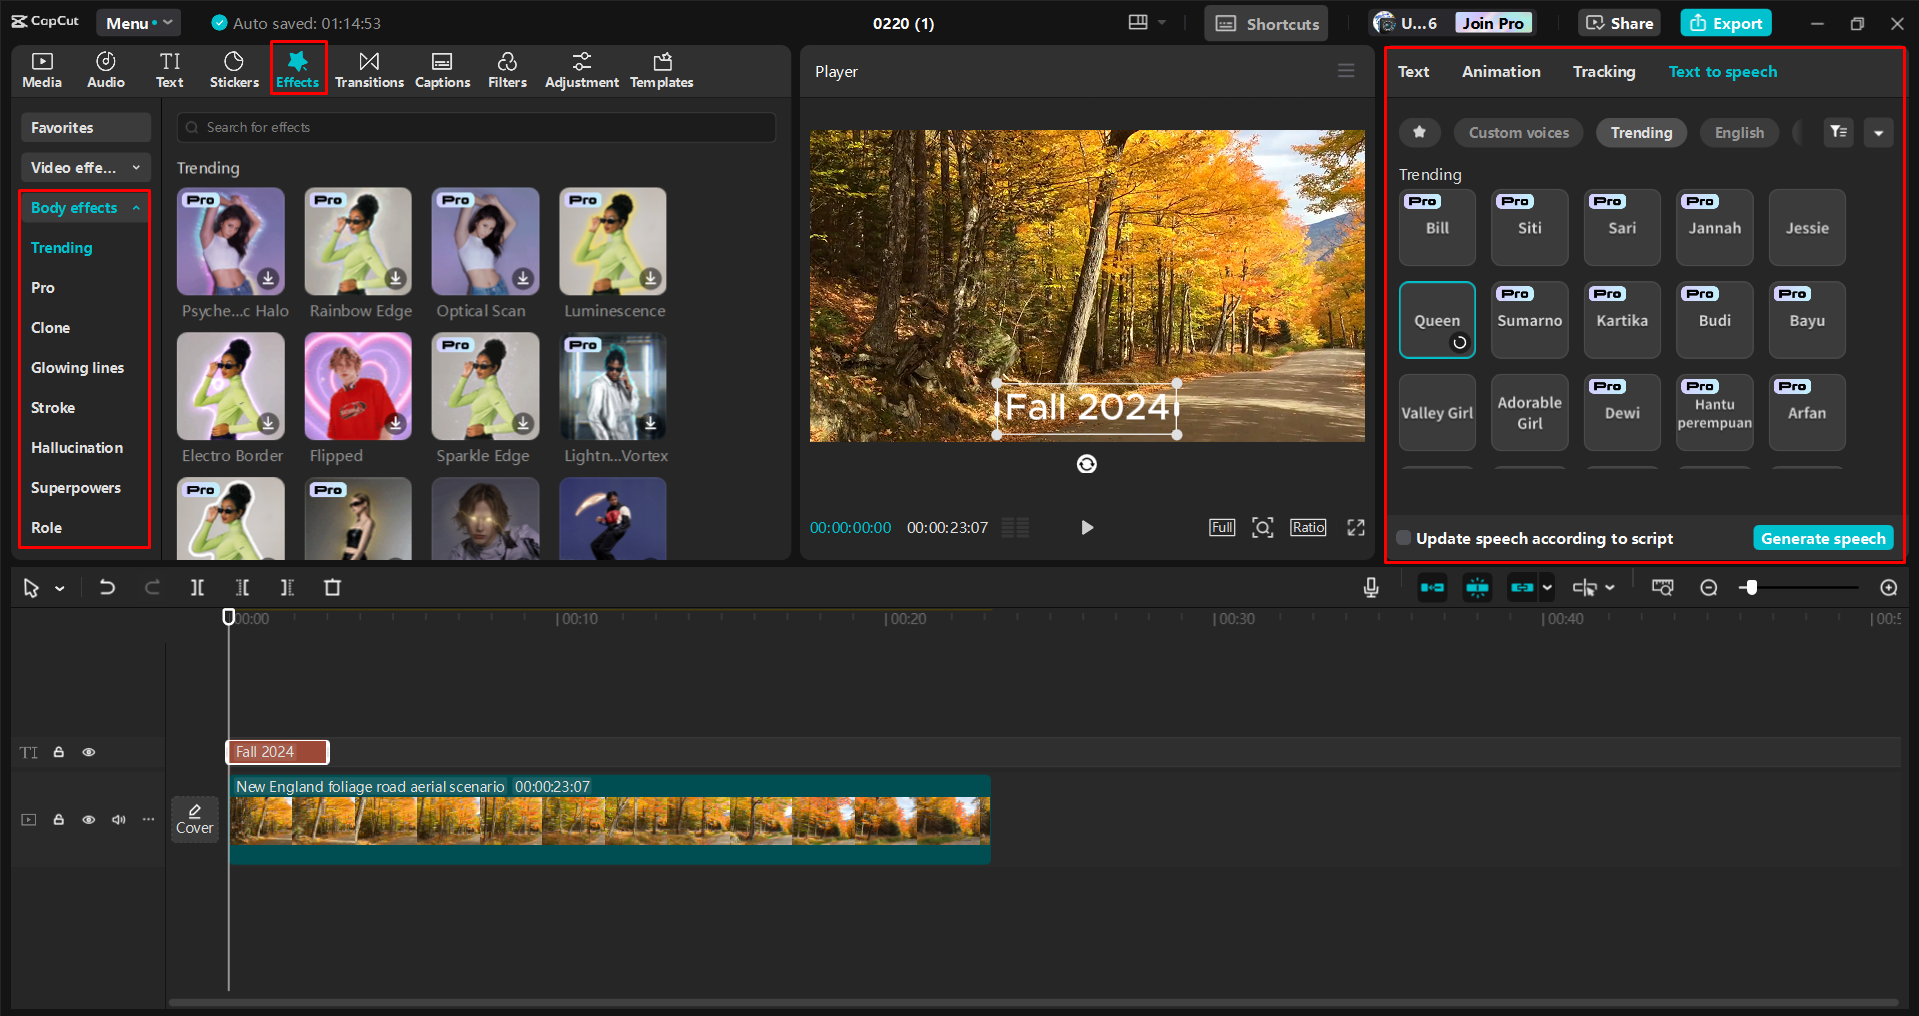The image size is (1919, 1016).
Task: Click the Generate speech button
Action: click(x=1823, y=539)
